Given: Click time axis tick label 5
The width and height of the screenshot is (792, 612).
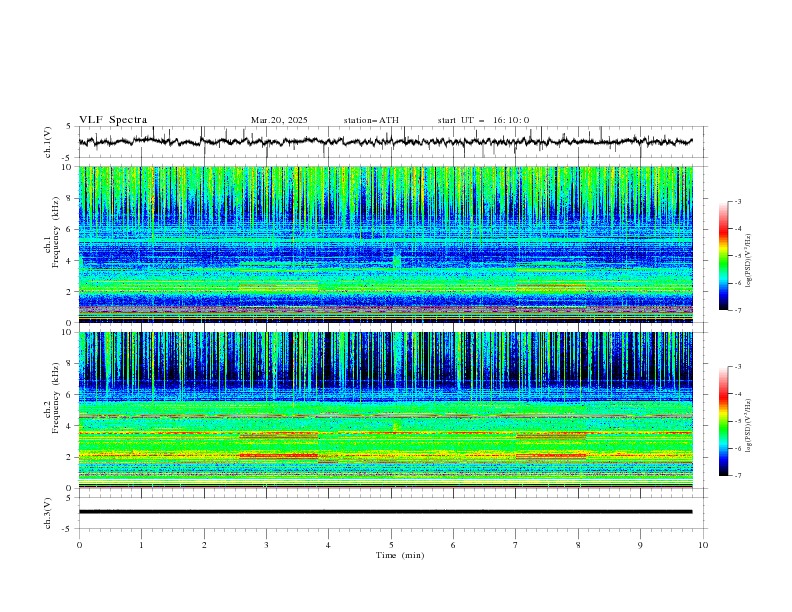Looking at the screenshot, I should (391, 545).
